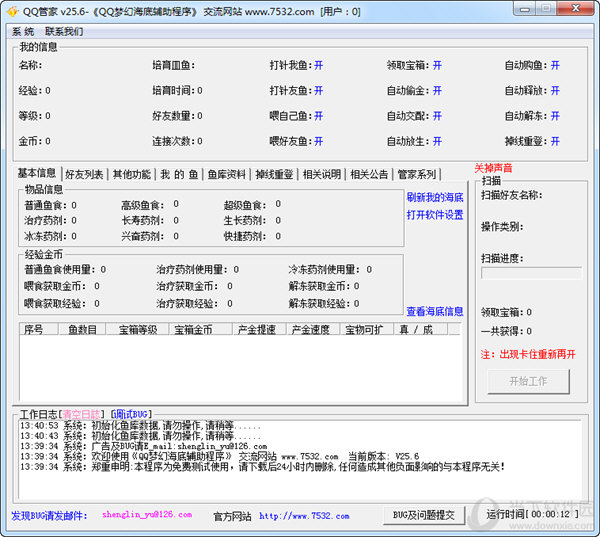The width and height of the screenshot is (600, 537).
Task: Click email link shenglin_yu@126.com at bottom
Action: pos(147,515)
